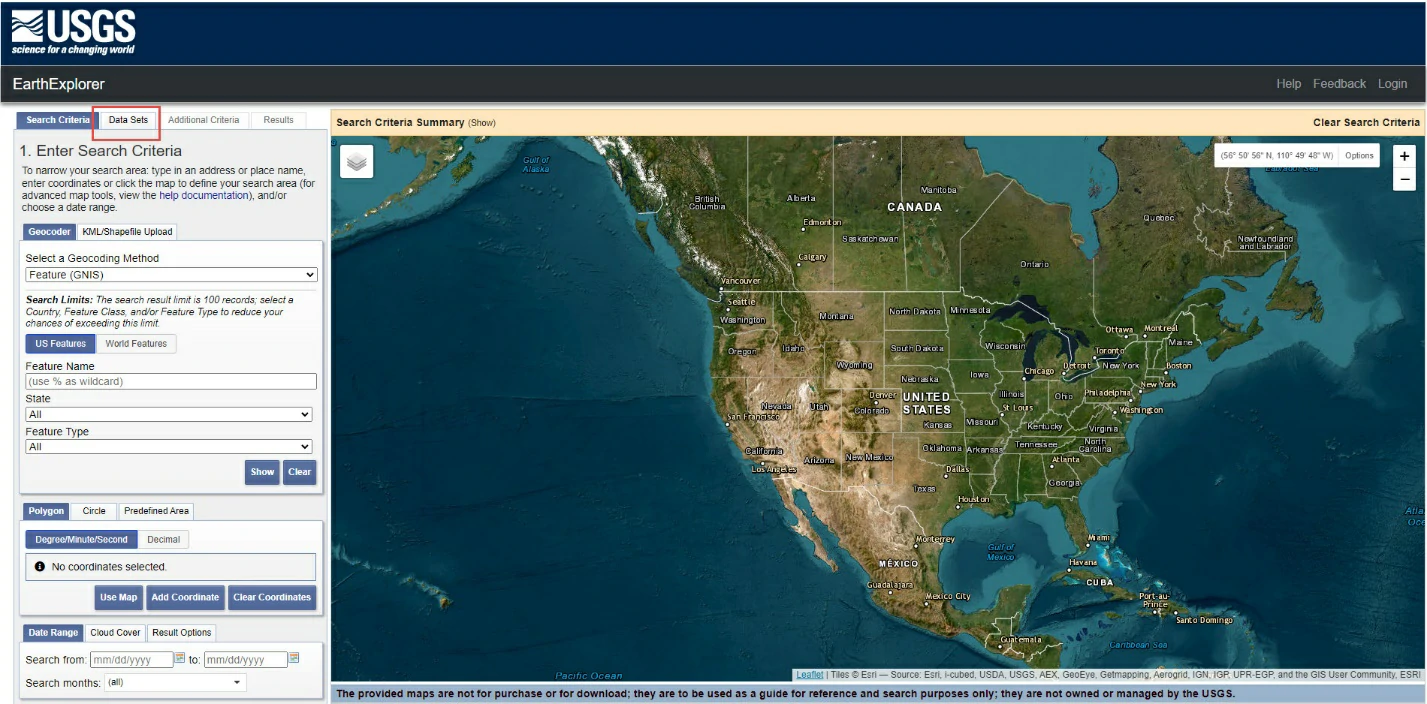Click the Add Coordinate button
Viewport: 1427px width, 704px height.
pyautogui.click(x=185, y=598)
